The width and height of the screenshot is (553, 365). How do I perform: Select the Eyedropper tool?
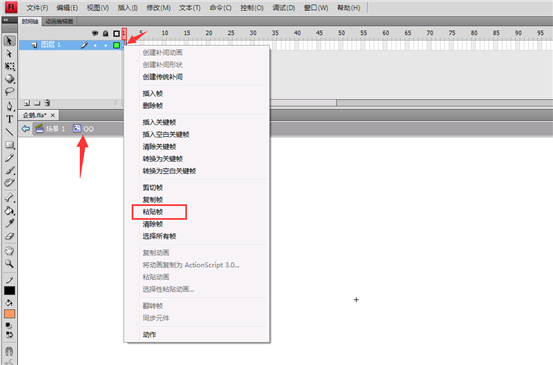tap(9, 223)
